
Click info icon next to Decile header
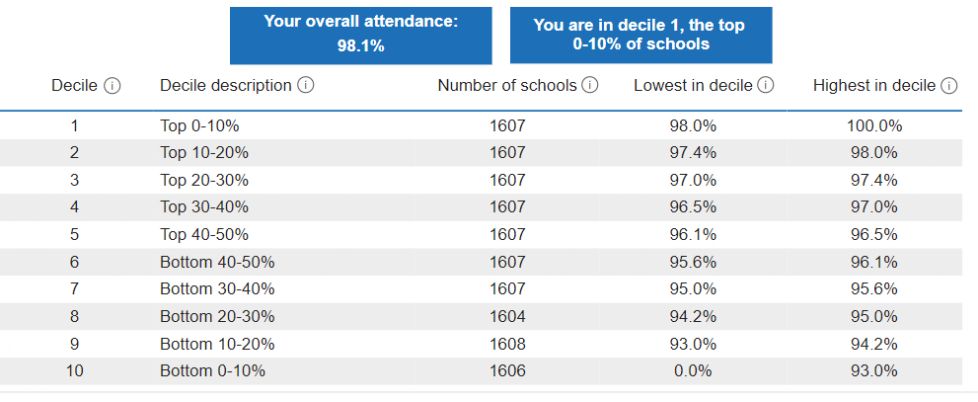coord(112,86)
